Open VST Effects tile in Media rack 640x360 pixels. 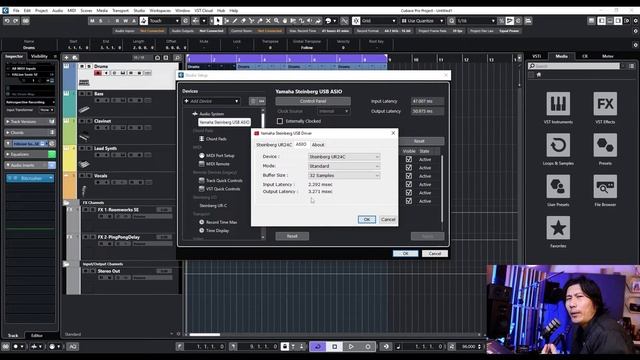pos(605,104)
